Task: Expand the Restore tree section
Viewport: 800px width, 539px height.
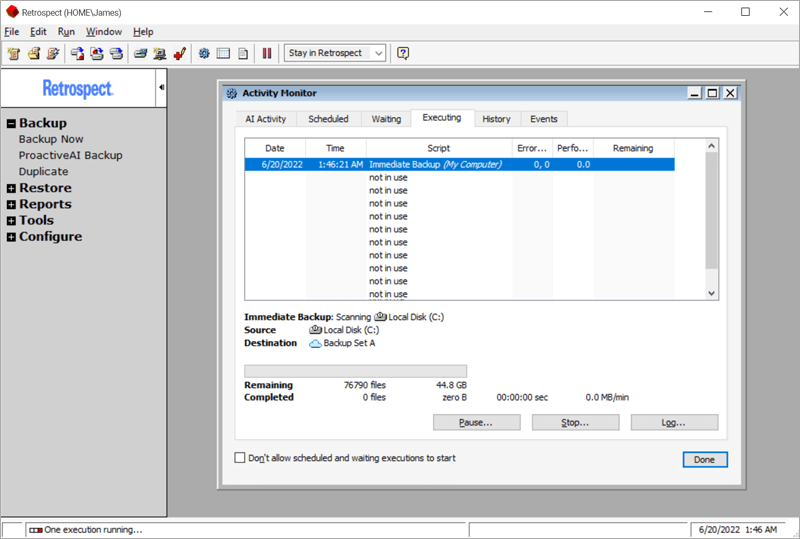Action: coord(11,188)
